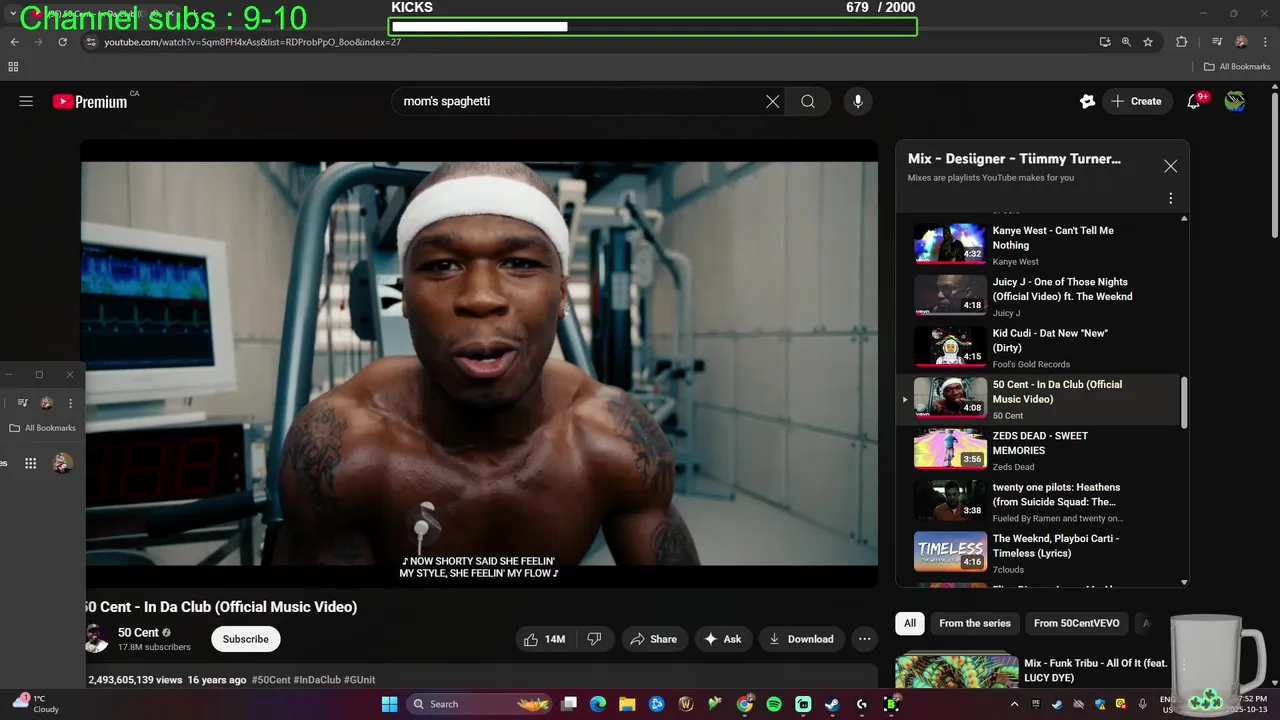1280x720 pixels.
Task: Select the All filter chip
Action: click(x=910, y=623)
